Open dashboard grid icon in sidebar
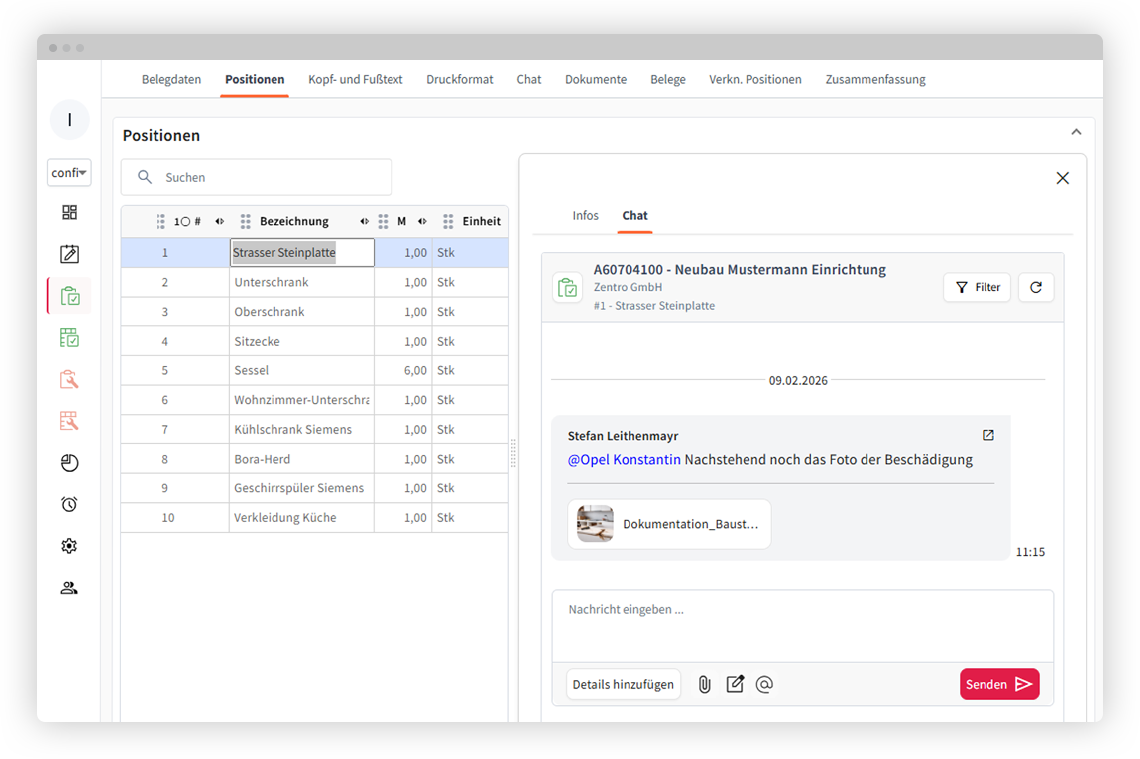The height and width of the screenshot is (759, 1140). pos(69,213)
